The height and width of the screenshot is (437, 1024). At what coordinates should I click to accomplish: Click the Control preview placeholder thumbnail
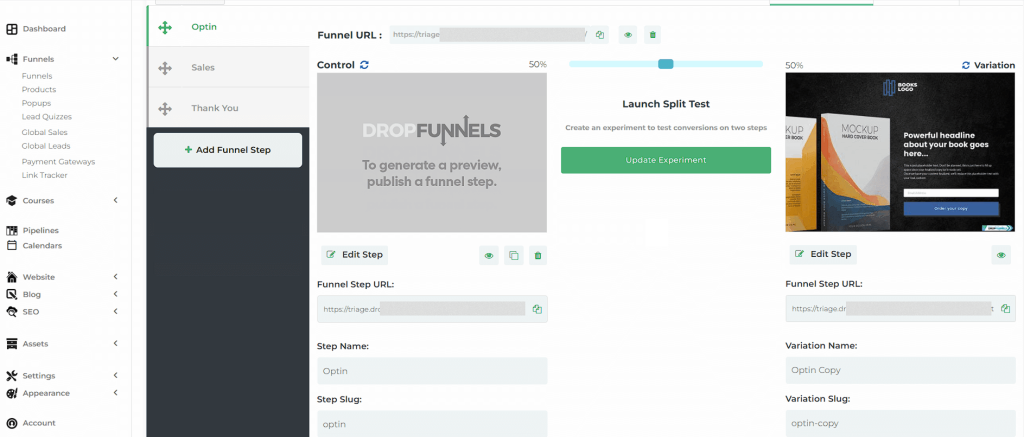pos(432,152)
